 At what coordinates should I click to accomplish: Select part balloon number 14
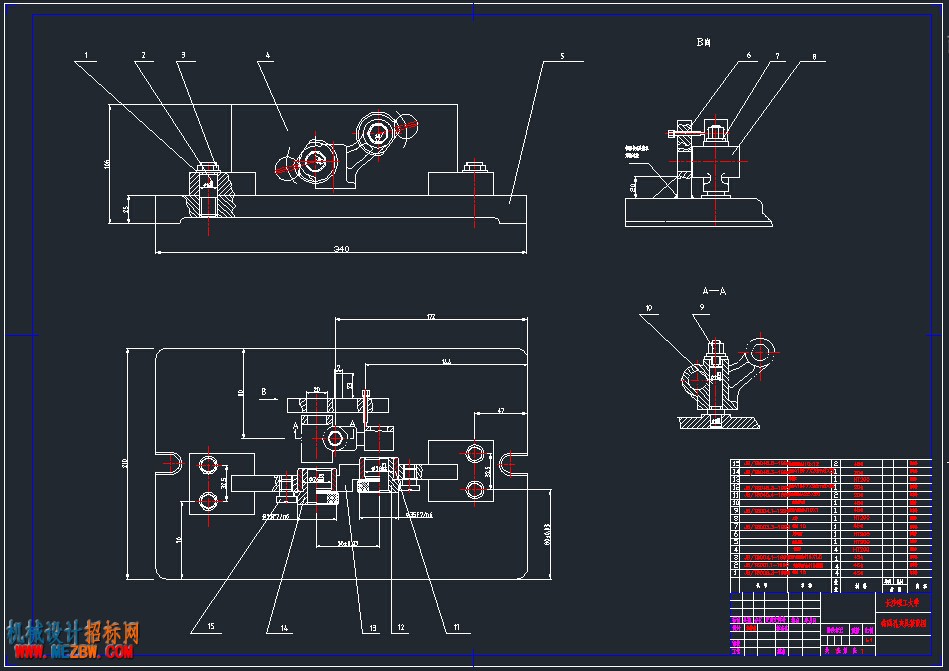click(284, 628)
